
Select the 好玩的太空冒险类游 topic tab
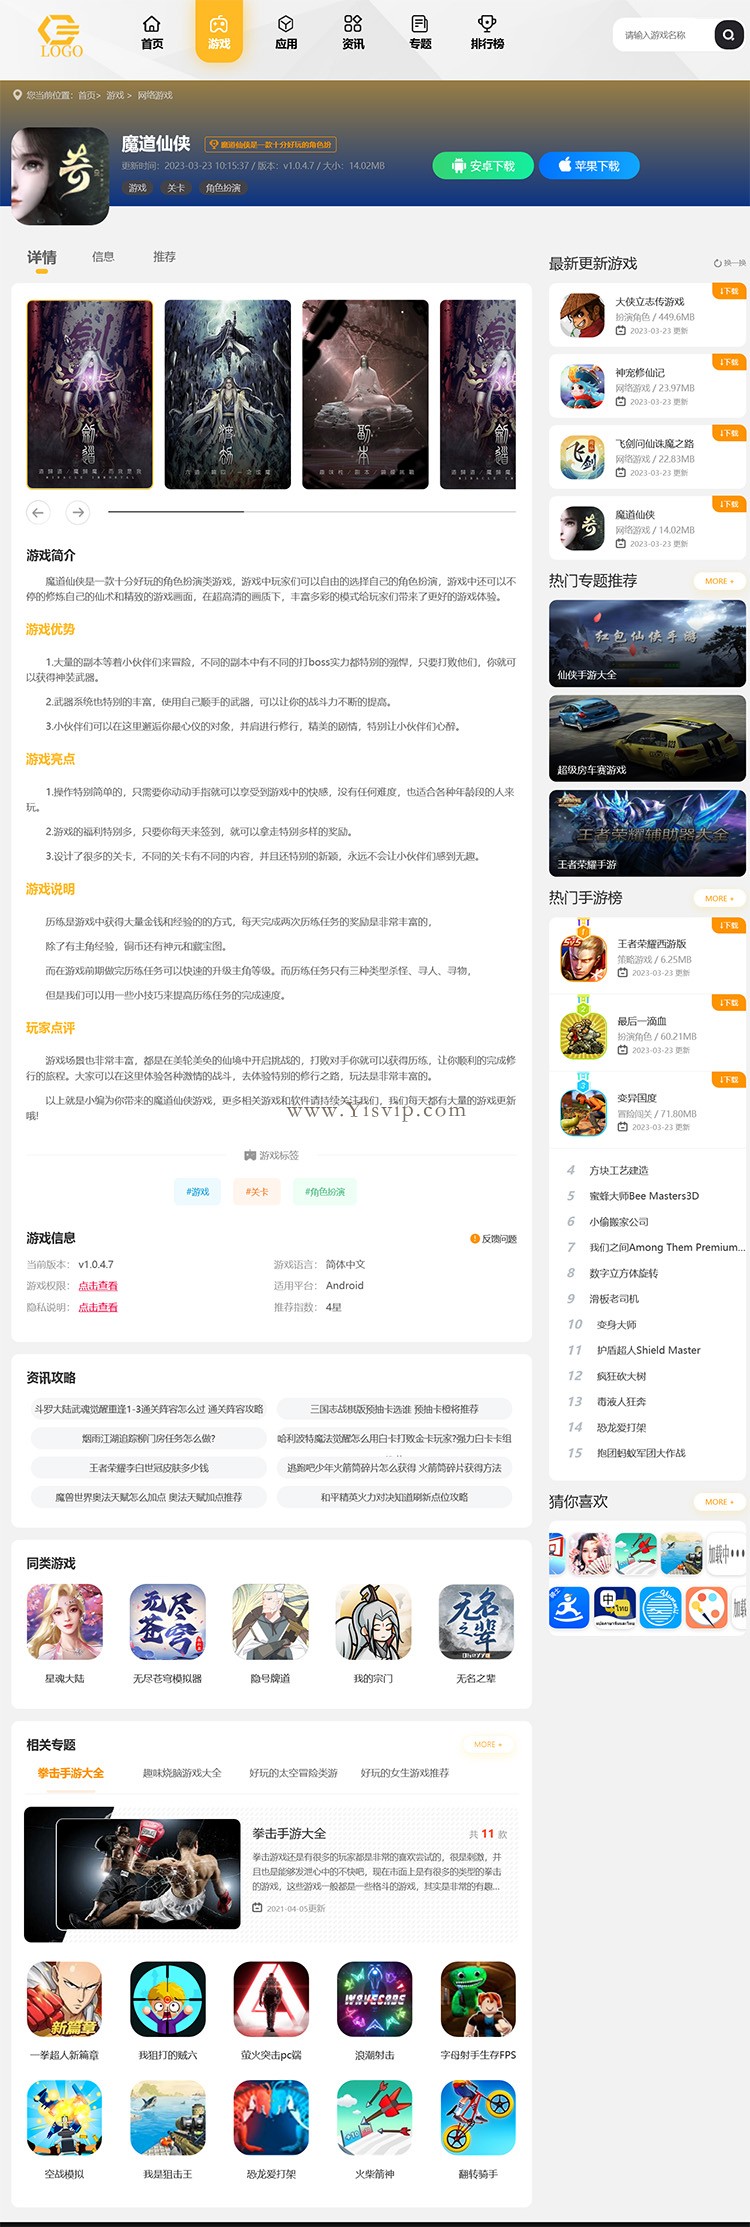[x=293, y=1773]
